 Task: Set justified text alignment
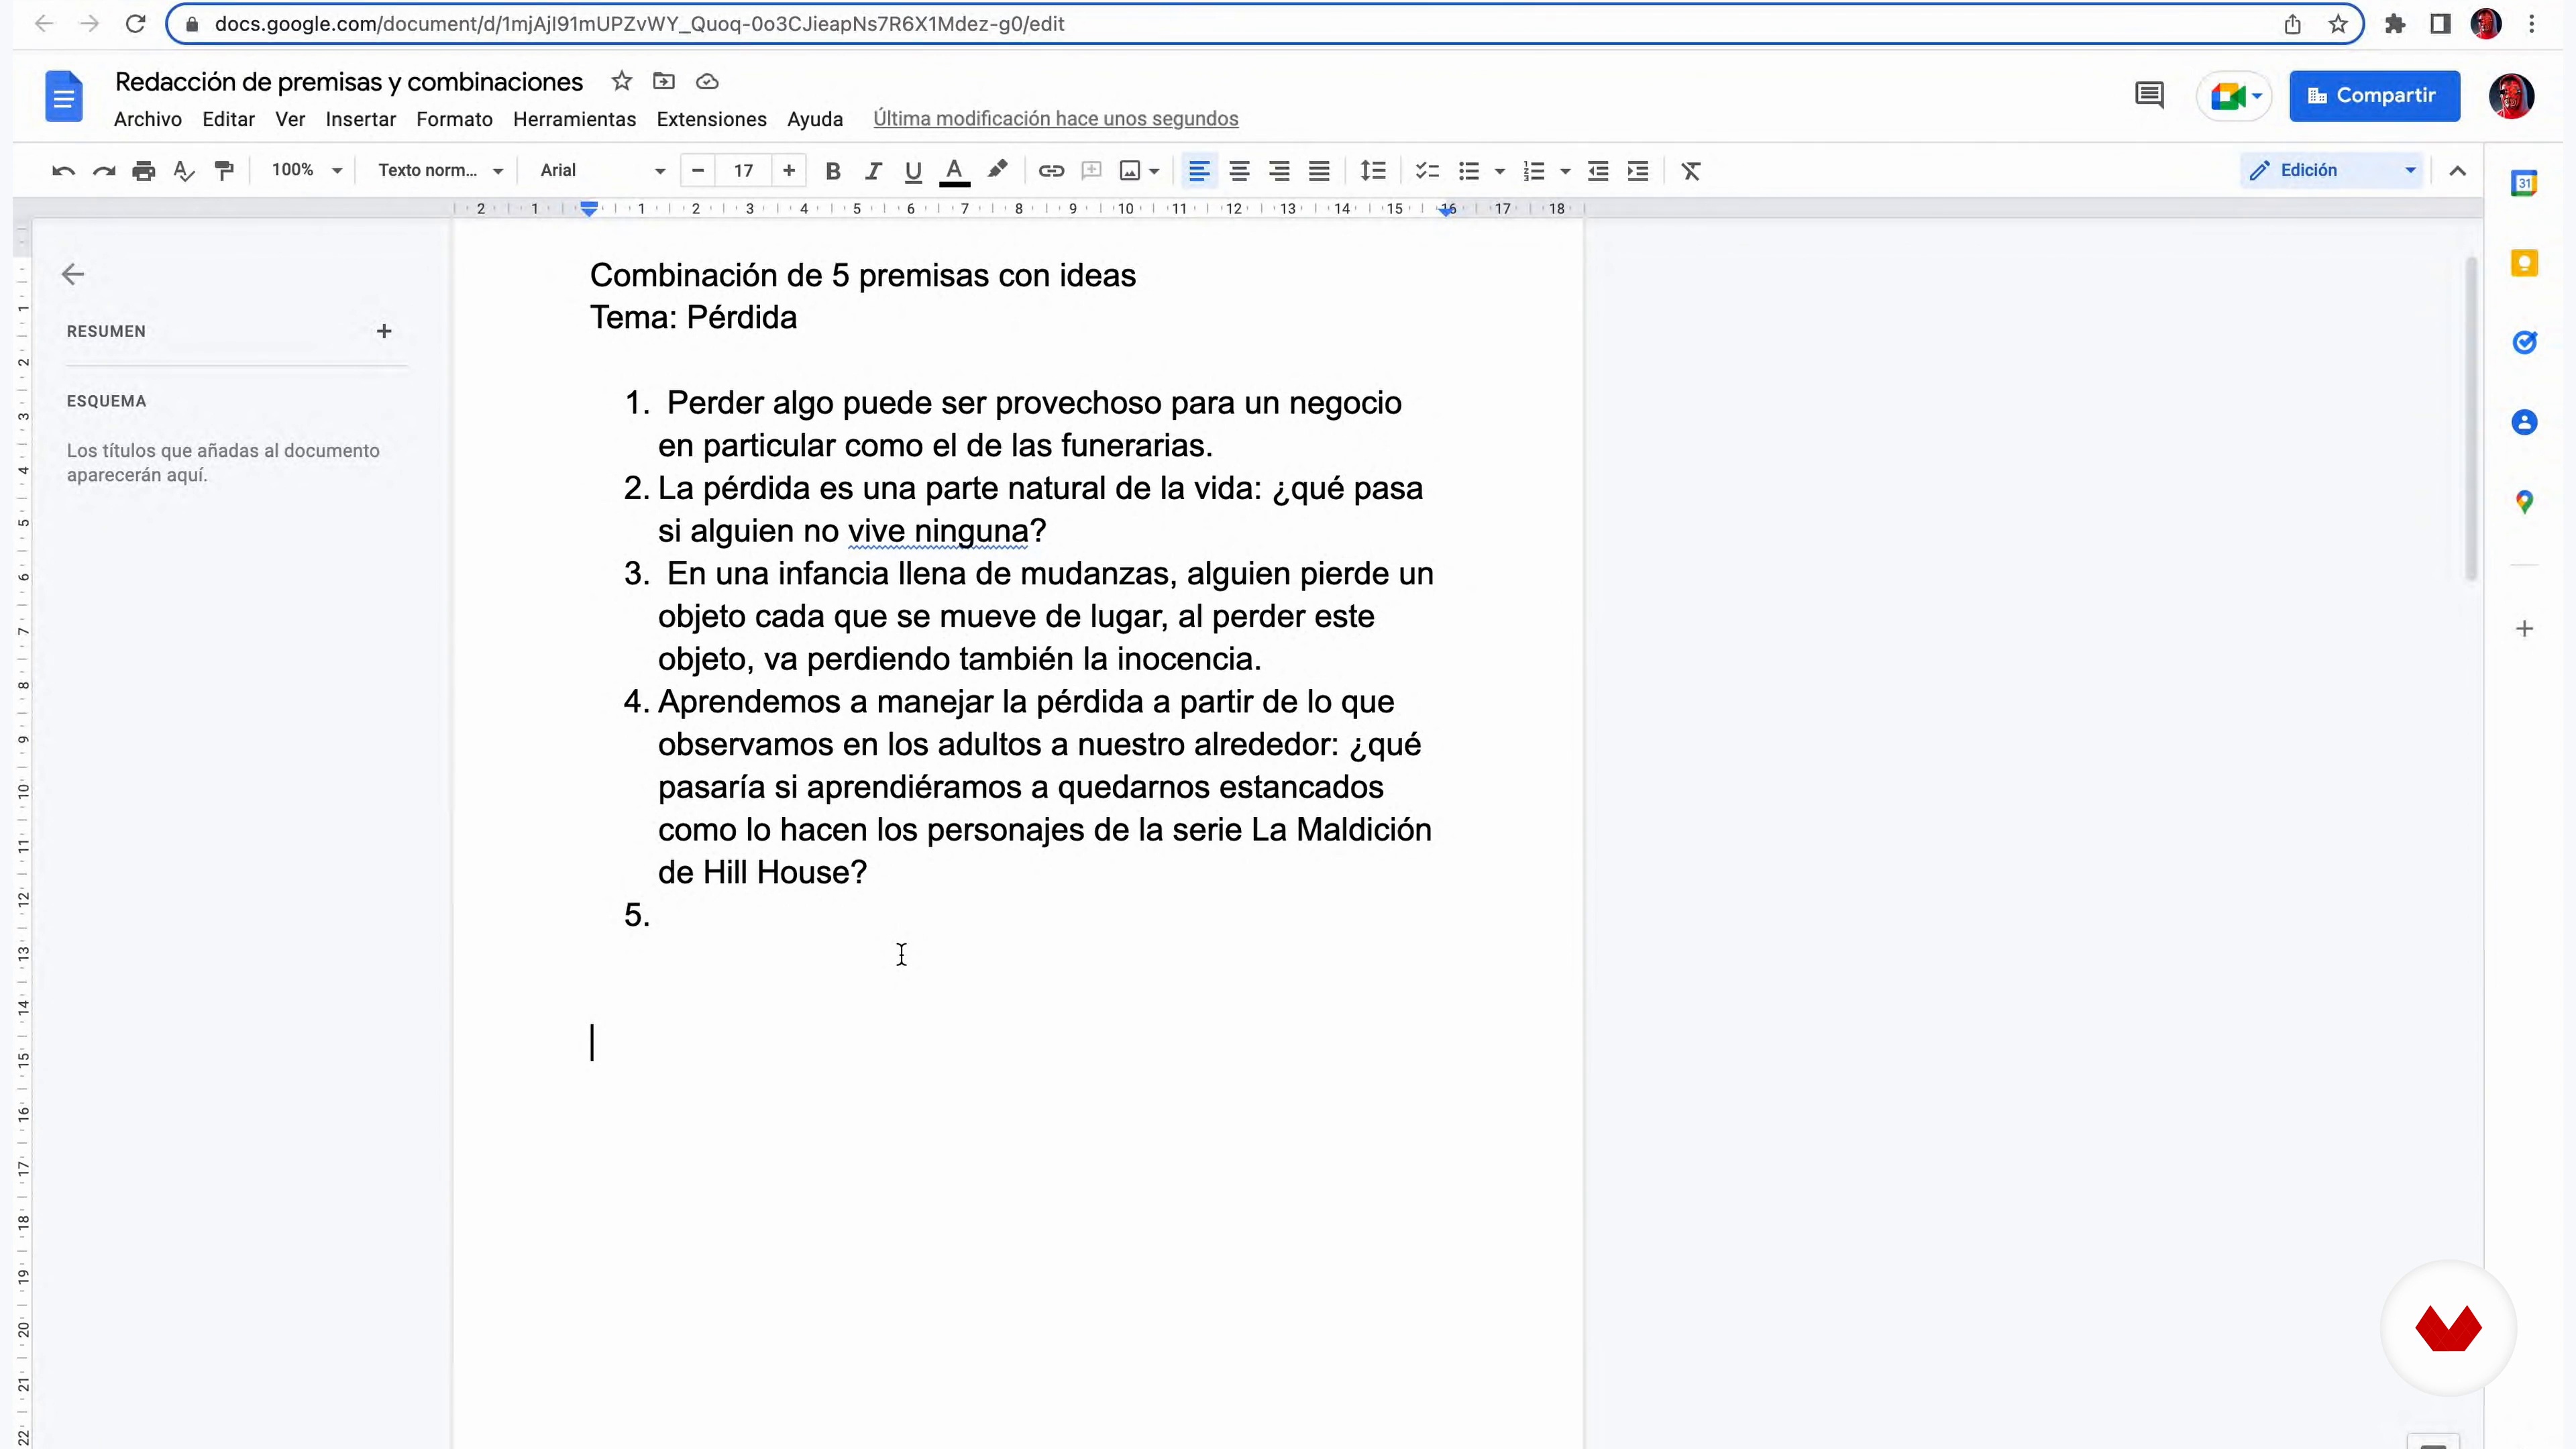pos(1319,171)
